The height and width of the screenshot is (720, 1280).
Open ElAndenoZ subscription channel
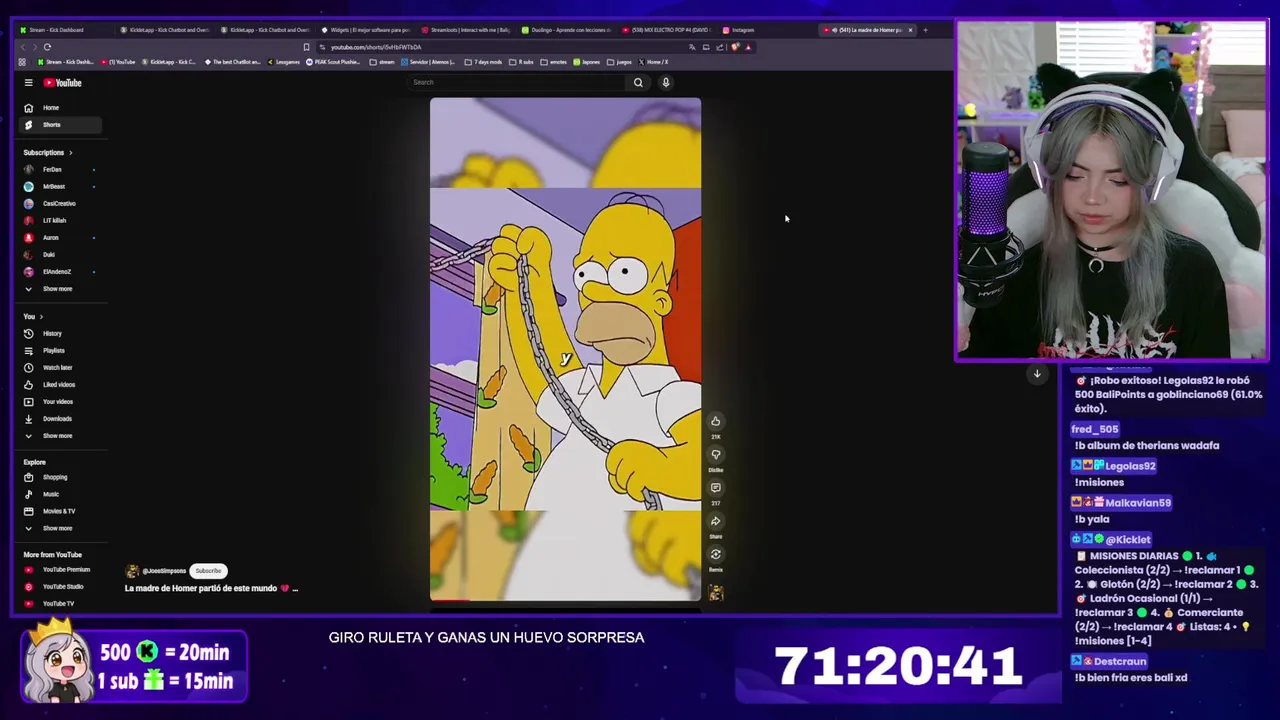(x=60, y=271)
